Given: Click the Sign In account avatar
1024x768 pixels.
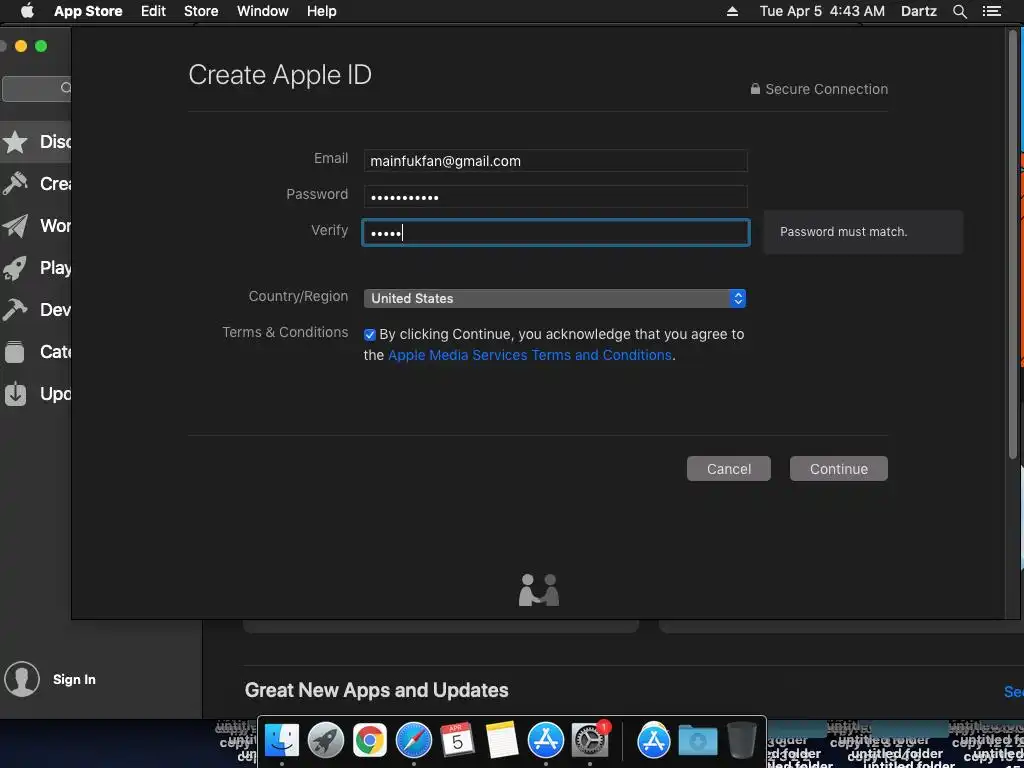Looking at the screenshot, I should [22, 679].
